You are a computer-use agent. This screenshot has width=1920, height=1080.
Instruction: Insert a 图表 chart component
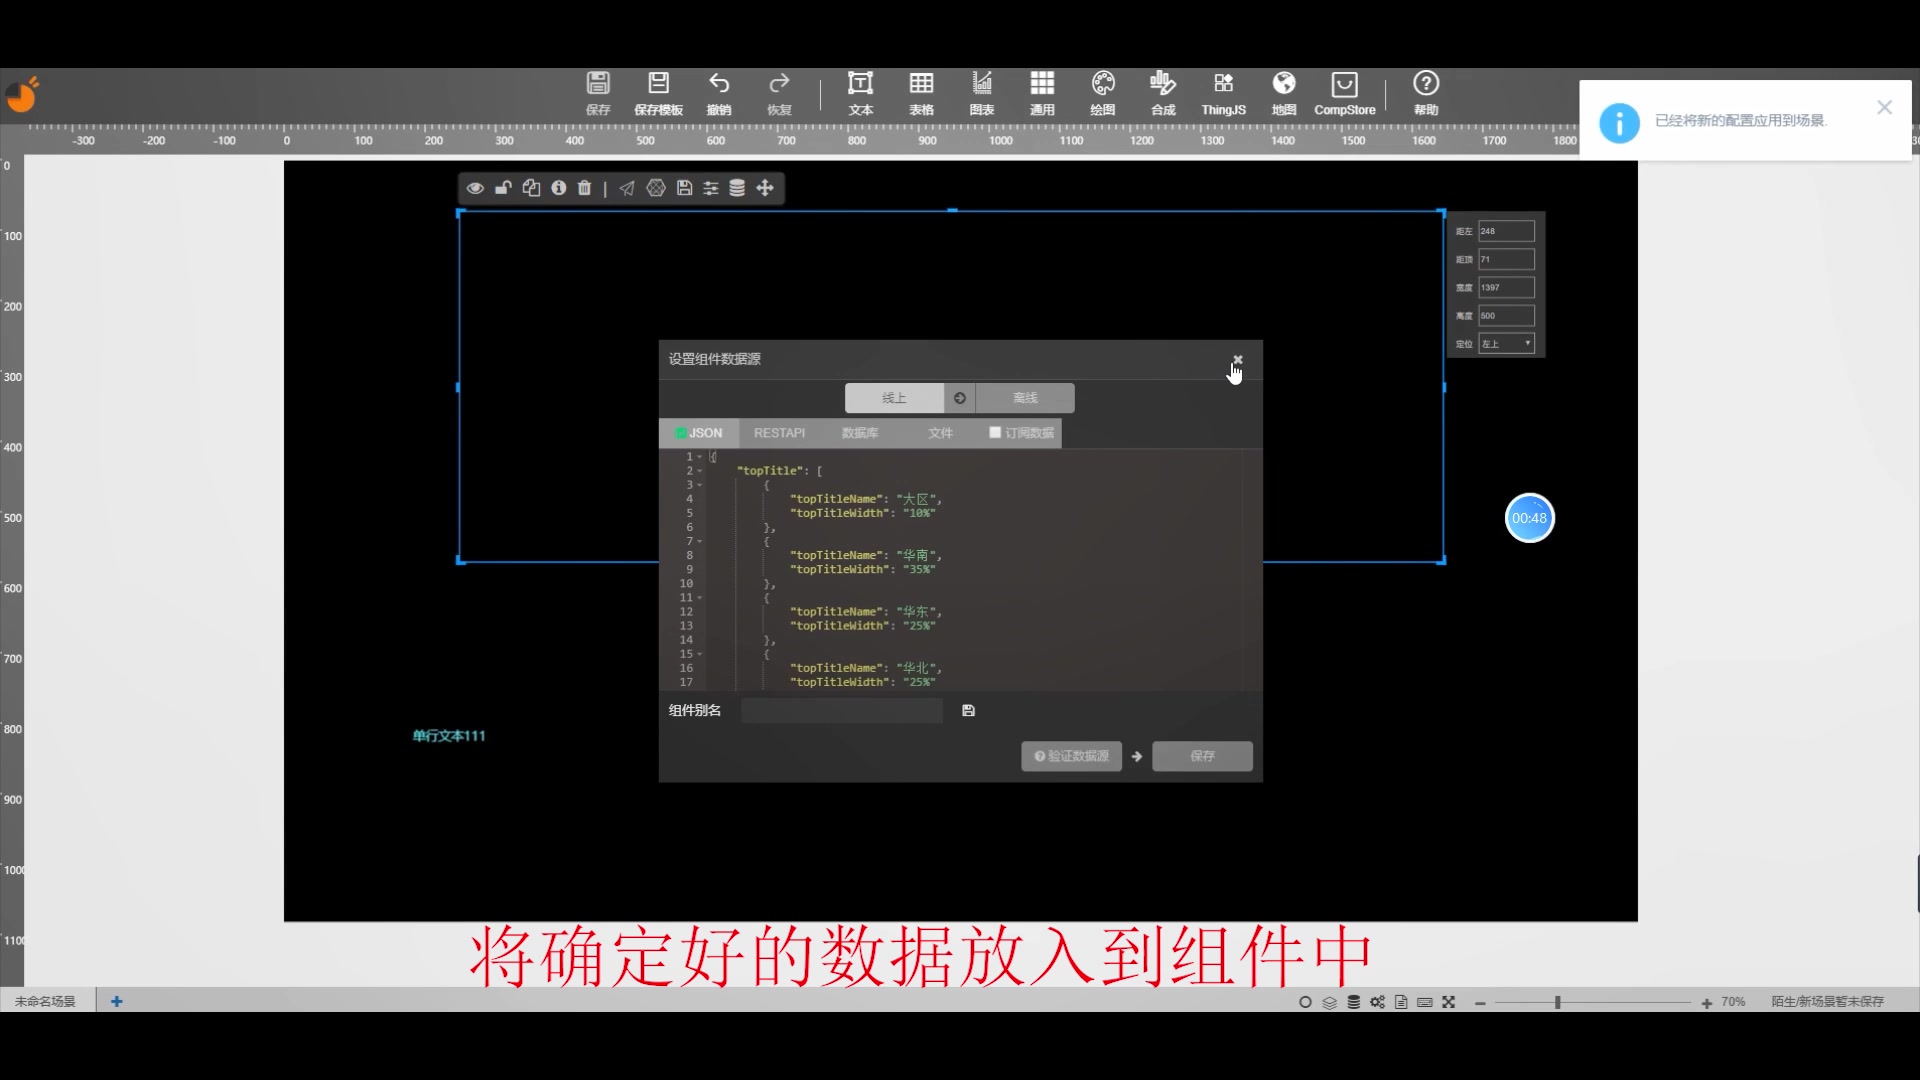pyautogui.click(x=981, y=93)
